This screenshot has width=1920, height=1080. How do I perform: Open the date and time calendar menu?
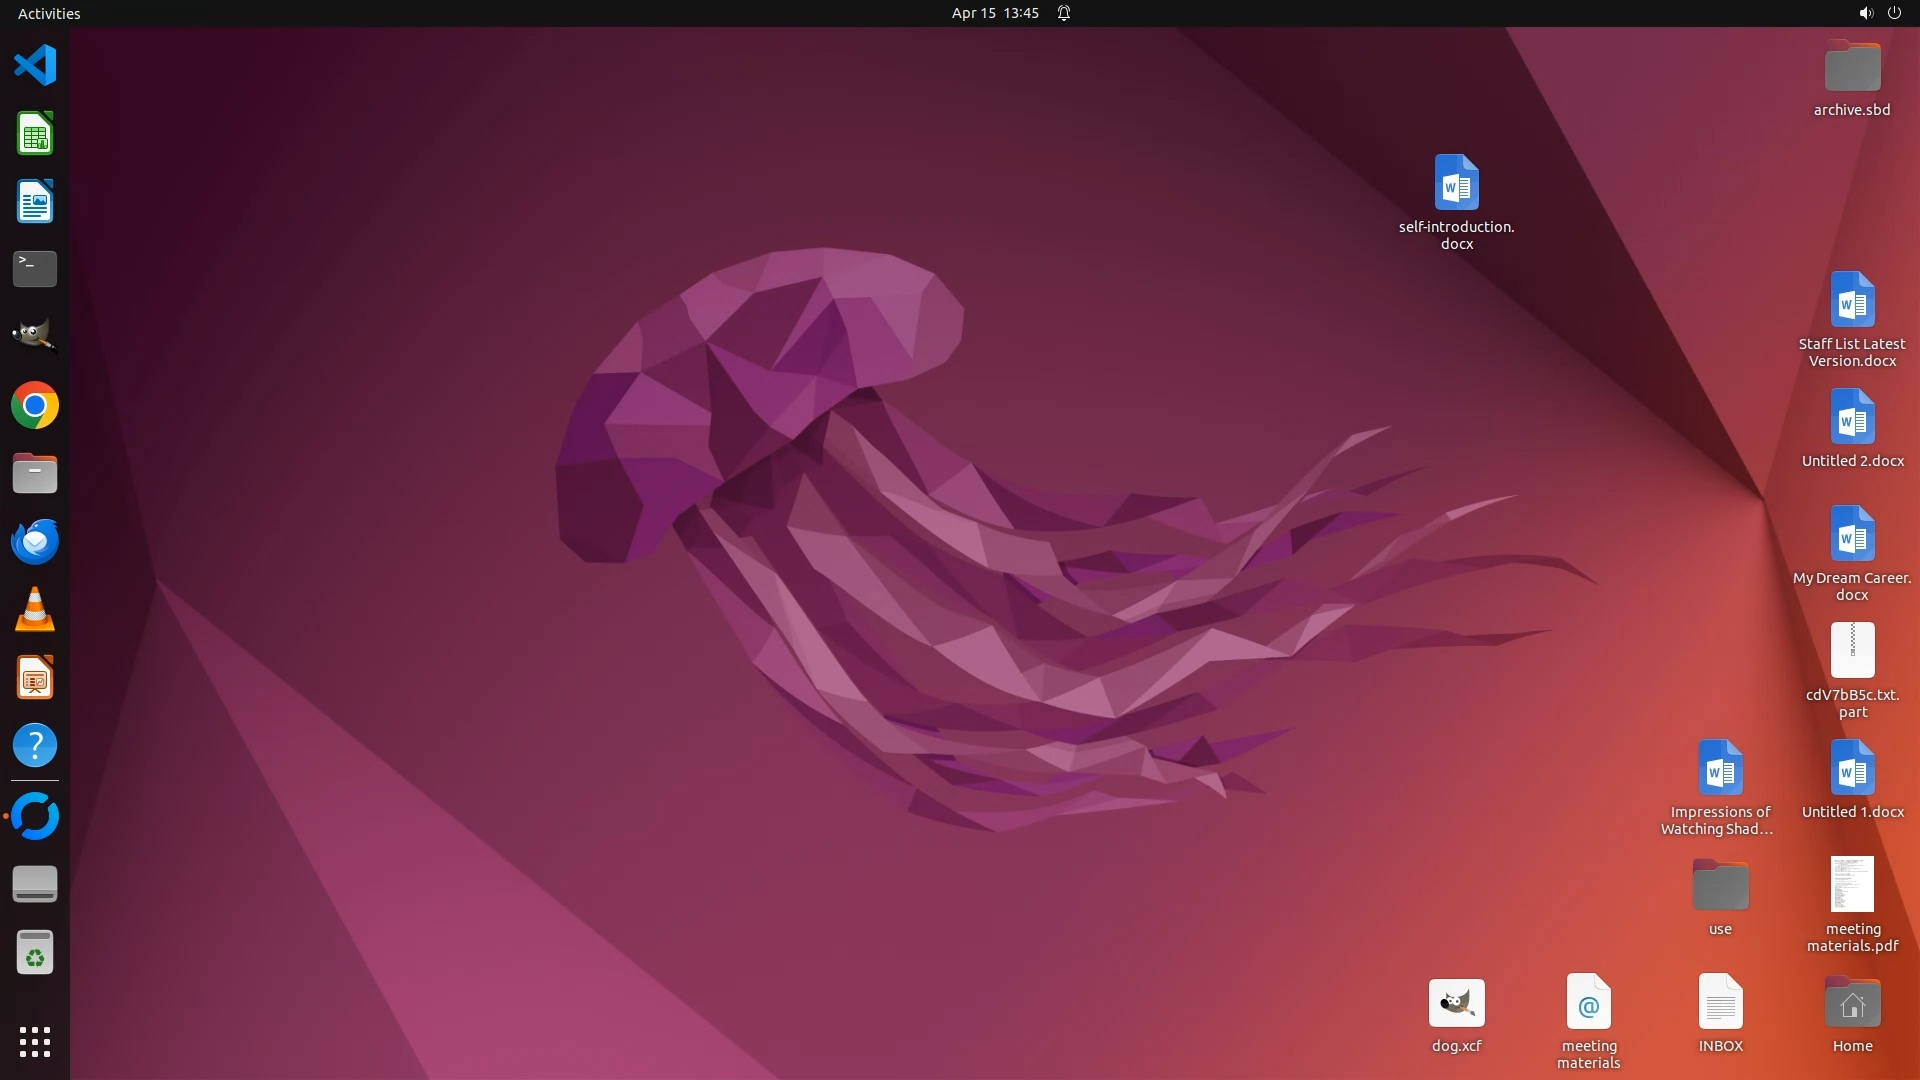coord(995,13)
